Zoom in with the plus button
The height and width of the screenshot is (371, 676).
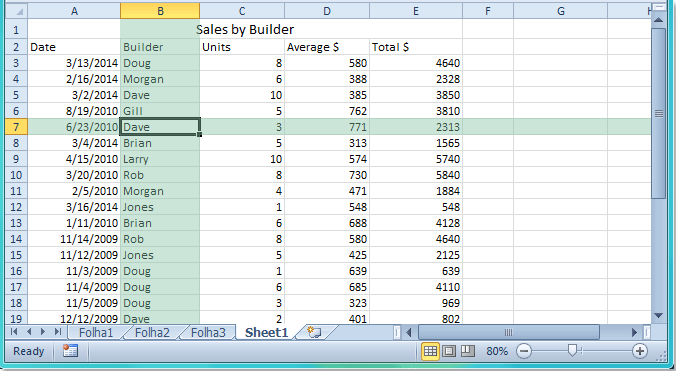click(x=640, y=351)
